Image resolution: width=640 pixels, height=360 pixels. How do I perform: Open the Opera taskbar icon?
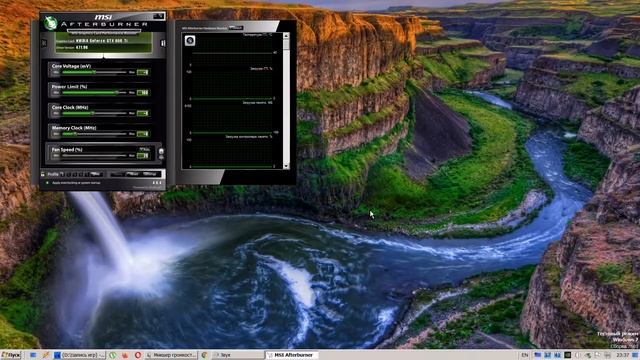(138, 355)
